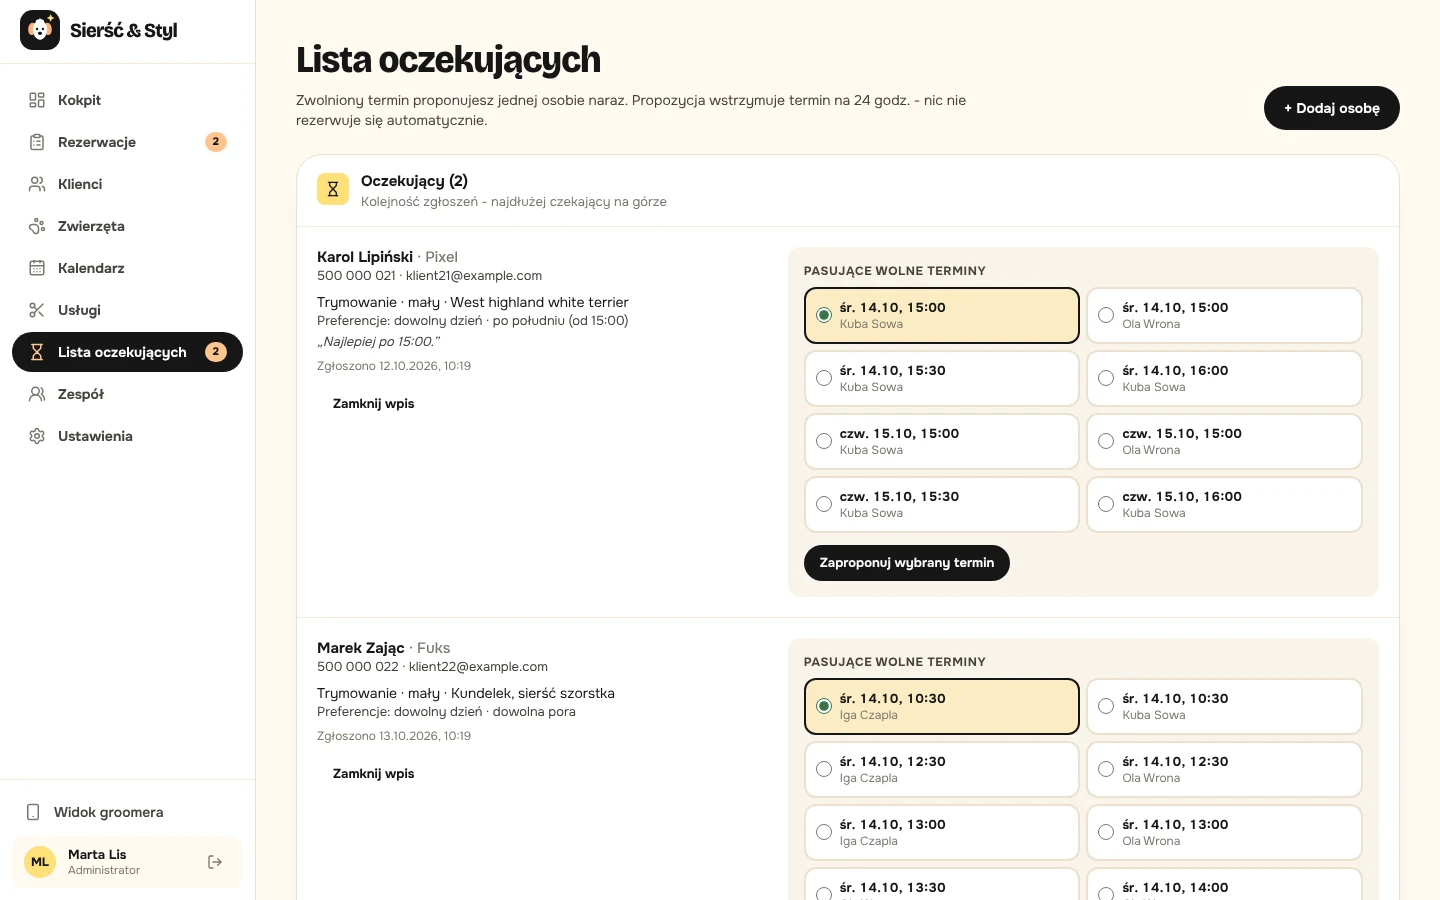This screenshot has height=900, width=1440.
Task: Select śr. 14.10, 15:00 slot with Kuba Sowa
Action: [942, 315]
